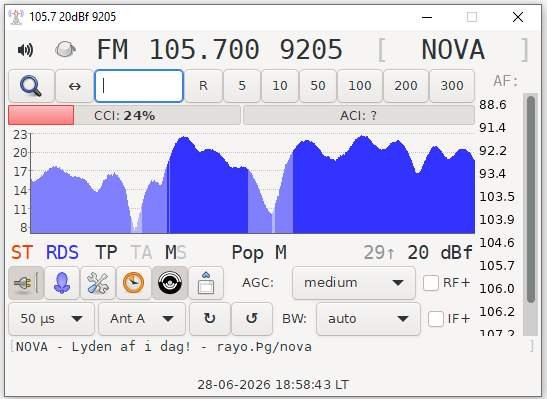The image size is (547, 399).
Task: Open the AGC medium dropdown
Action: point(354,283)
